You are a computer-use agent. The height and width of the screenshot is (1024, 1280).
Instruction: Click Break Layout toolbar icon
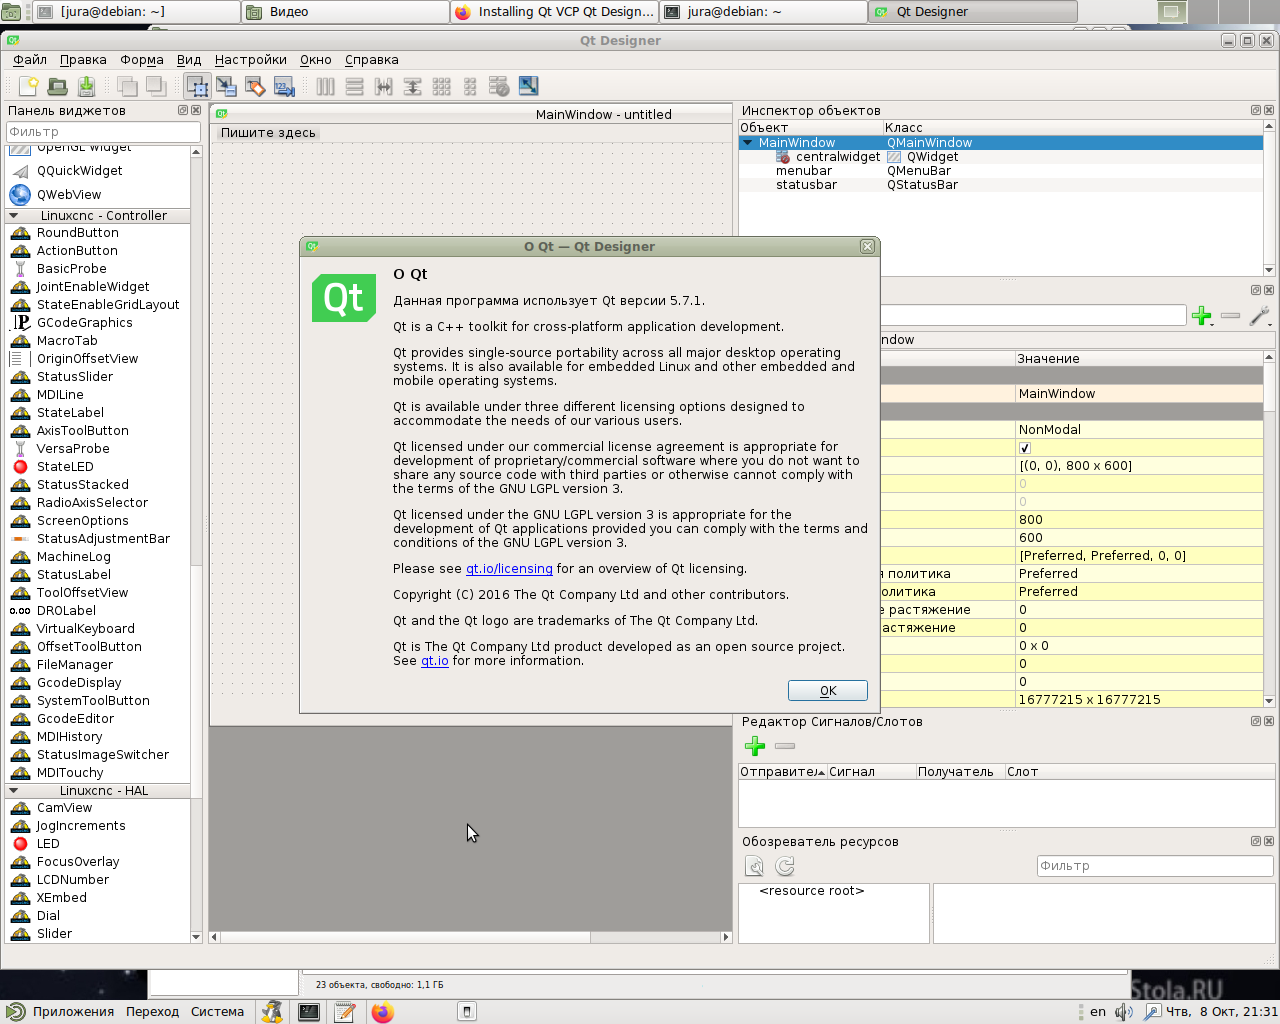(499, 87)
